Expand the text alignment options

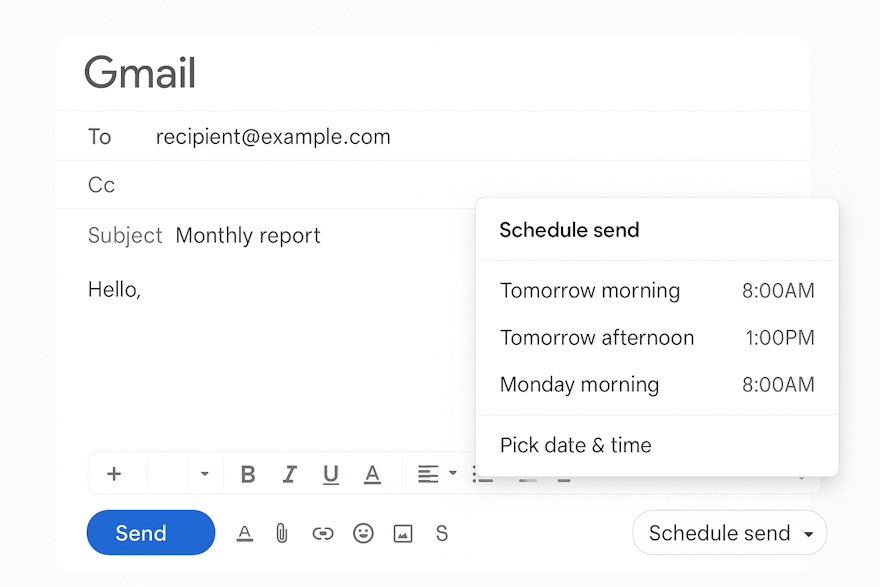[454, 473]
